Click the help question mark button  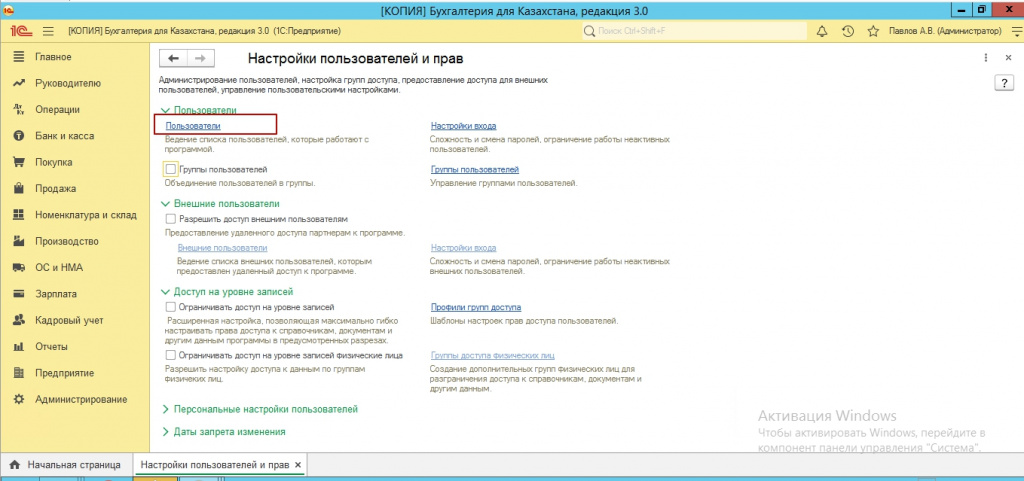pyautogui.click(x=1002, y=83)
